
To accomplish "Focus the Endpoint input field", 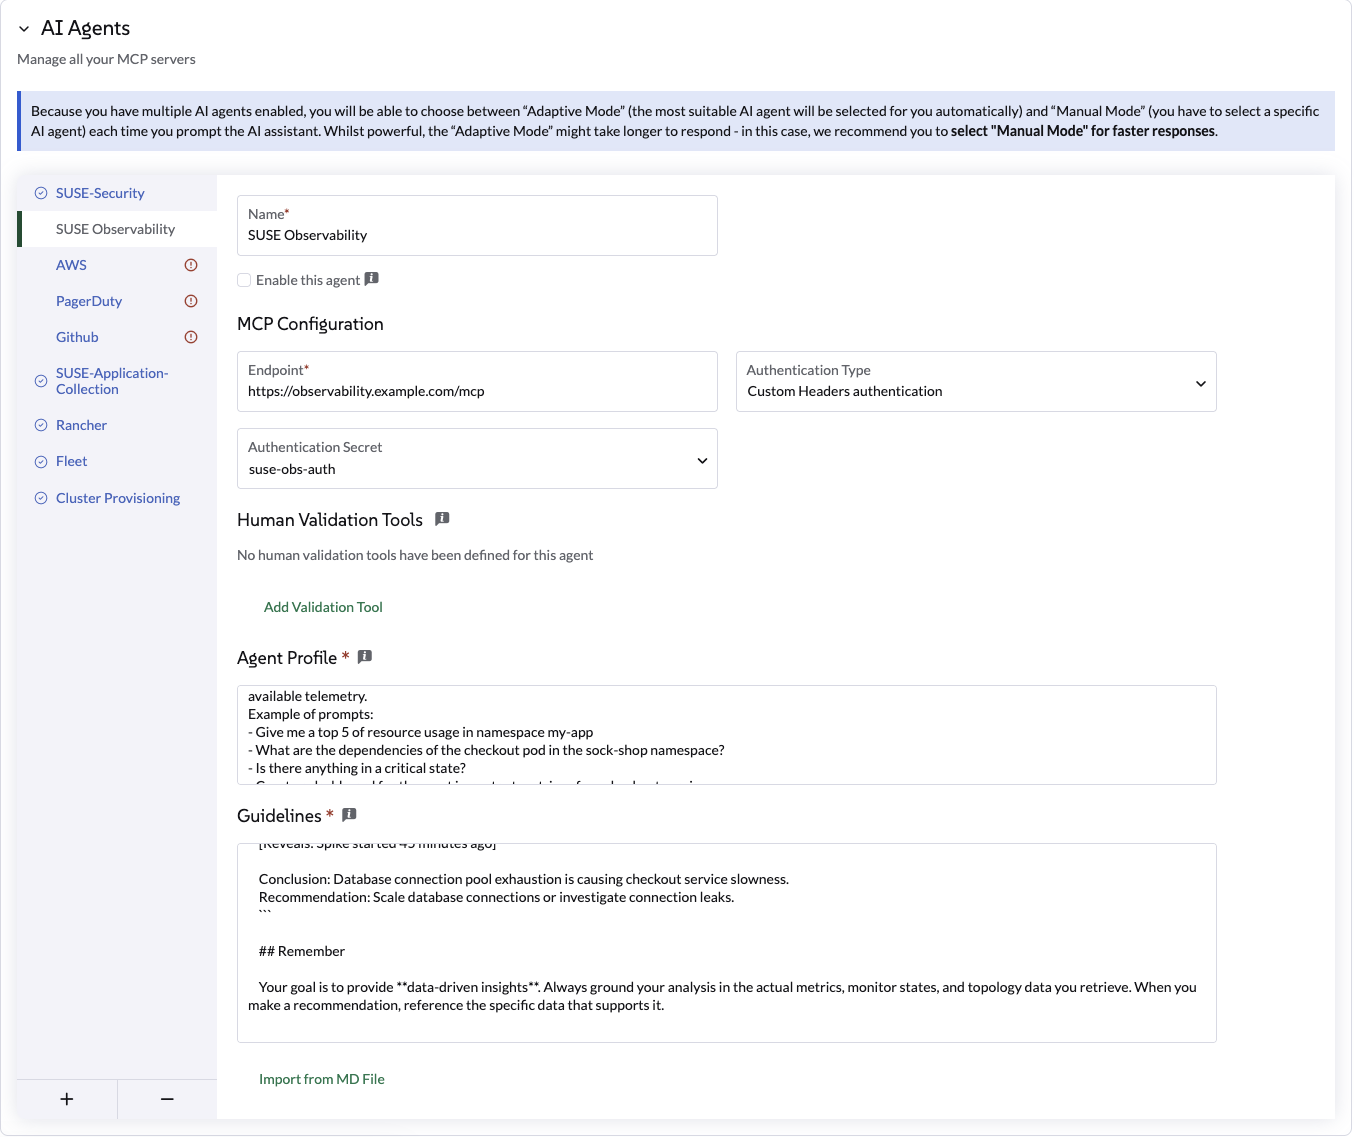I will click(477, 381).
